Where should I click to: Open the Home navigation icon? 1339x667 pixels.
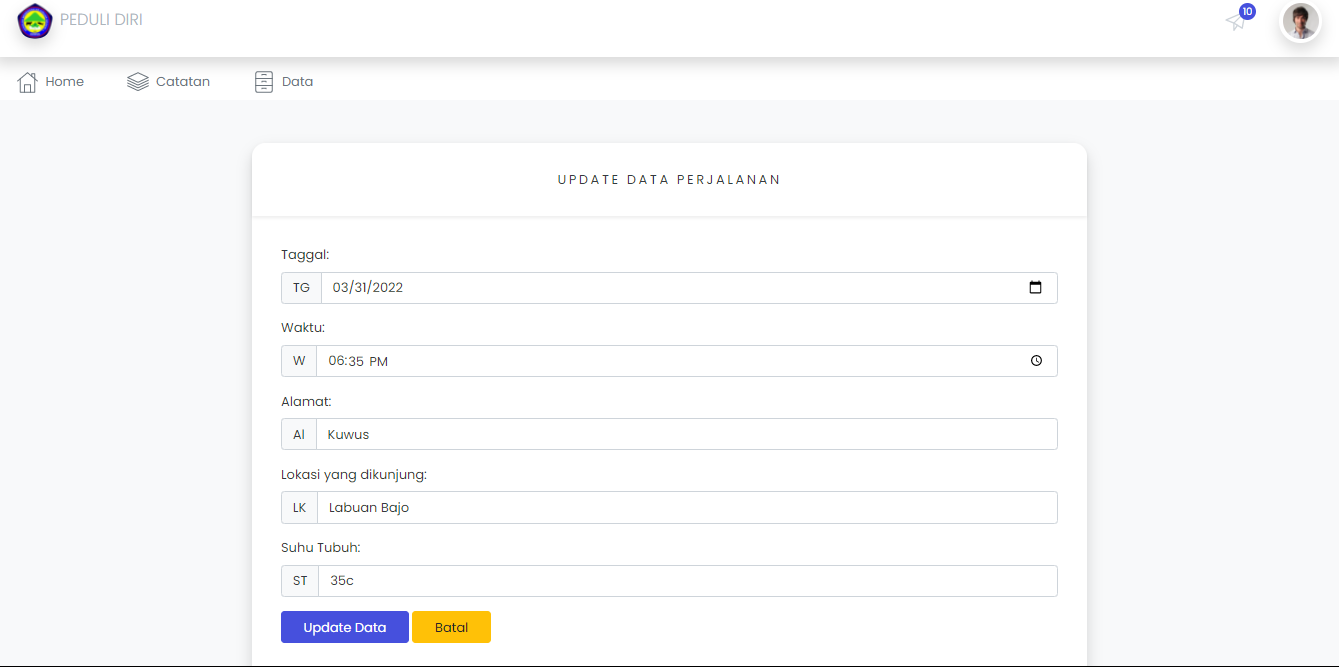pos(27,81)
